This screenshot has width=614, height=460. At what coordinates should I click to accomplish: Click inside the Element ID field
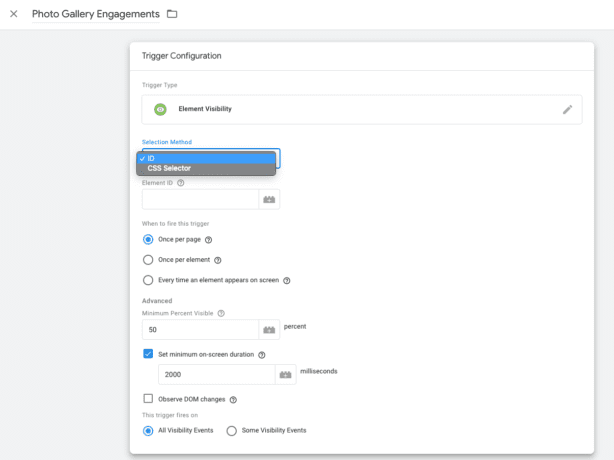click(200, 199)
